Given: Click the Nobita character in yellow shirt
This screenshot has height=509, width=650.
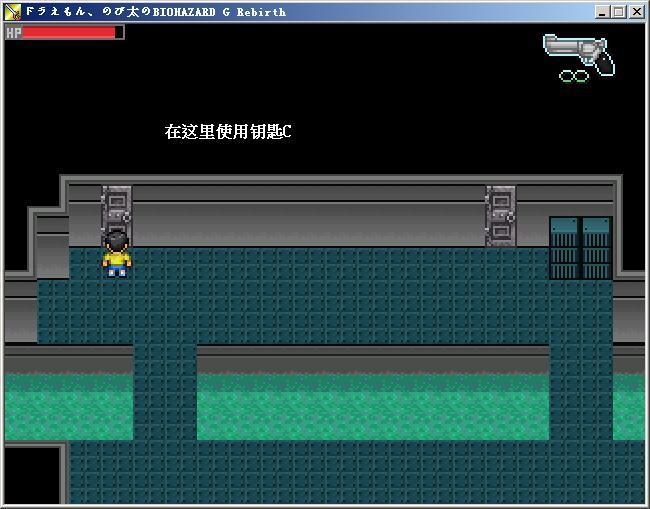Looking at the screenshot, I should [x=117, y=254].
